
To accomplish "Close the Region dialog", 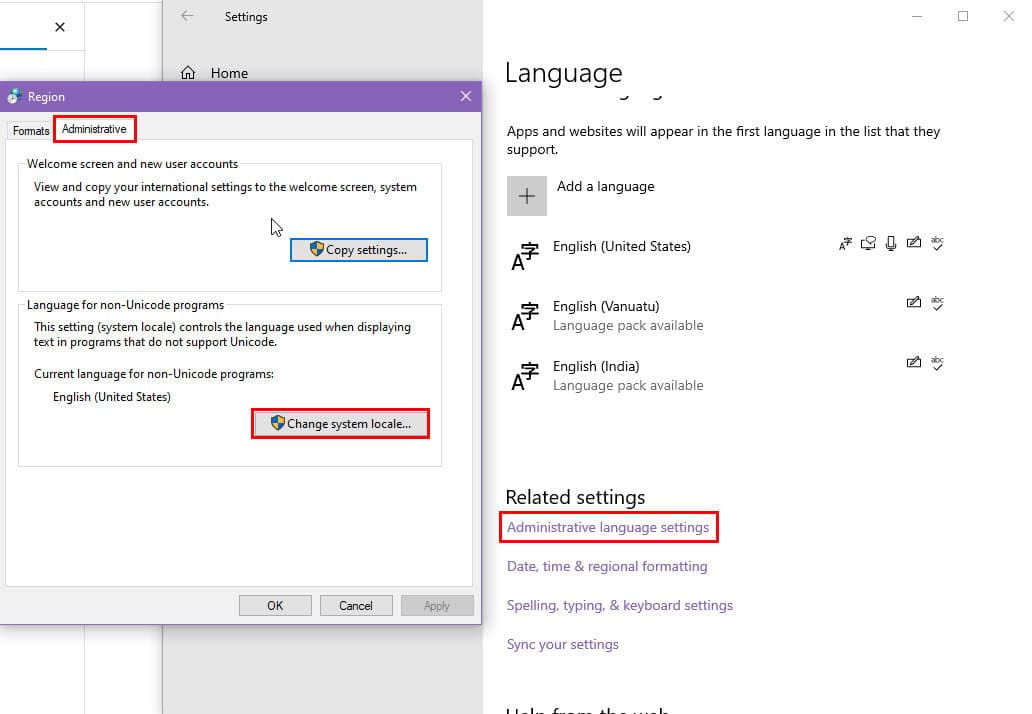I will 465,96.
